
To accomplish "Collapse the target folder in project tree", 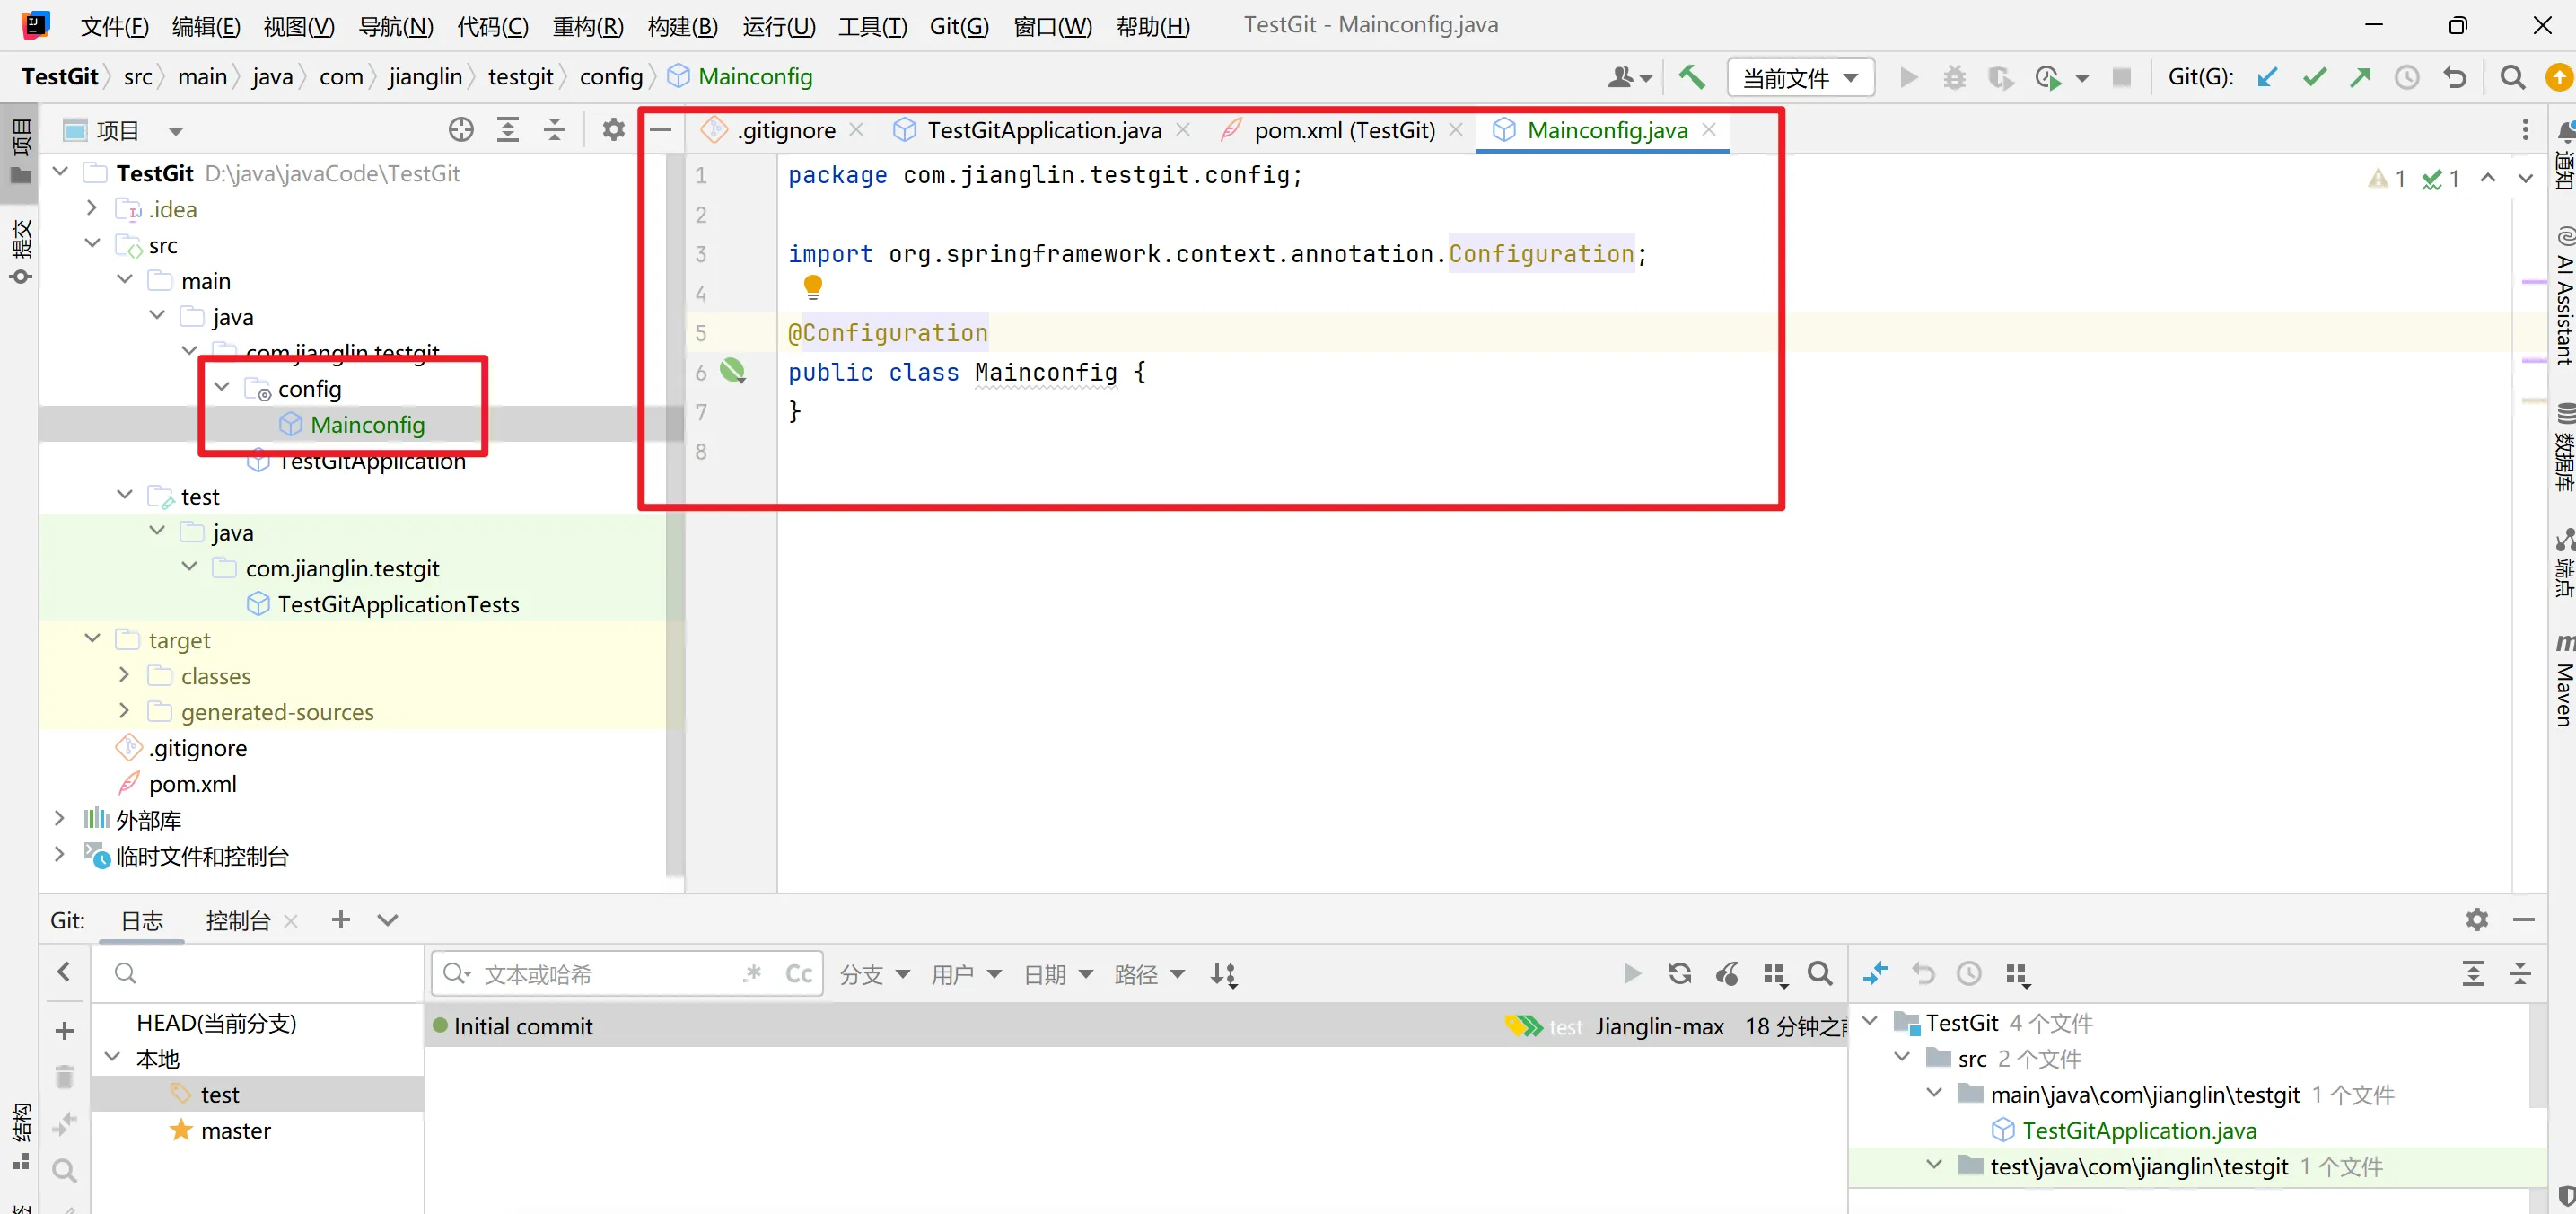I will (93, 639).
